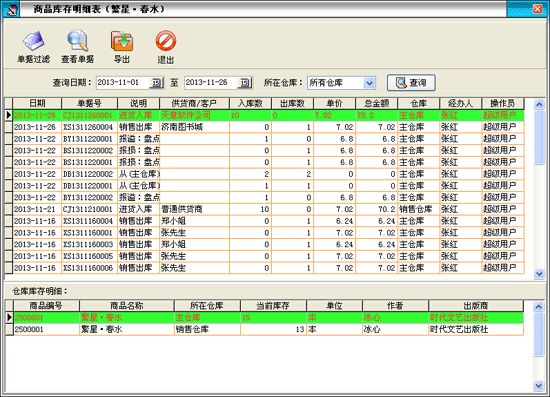Click into end date field 2013-11-26
Viewport: 550px width, 397px height.
point(212,83)
